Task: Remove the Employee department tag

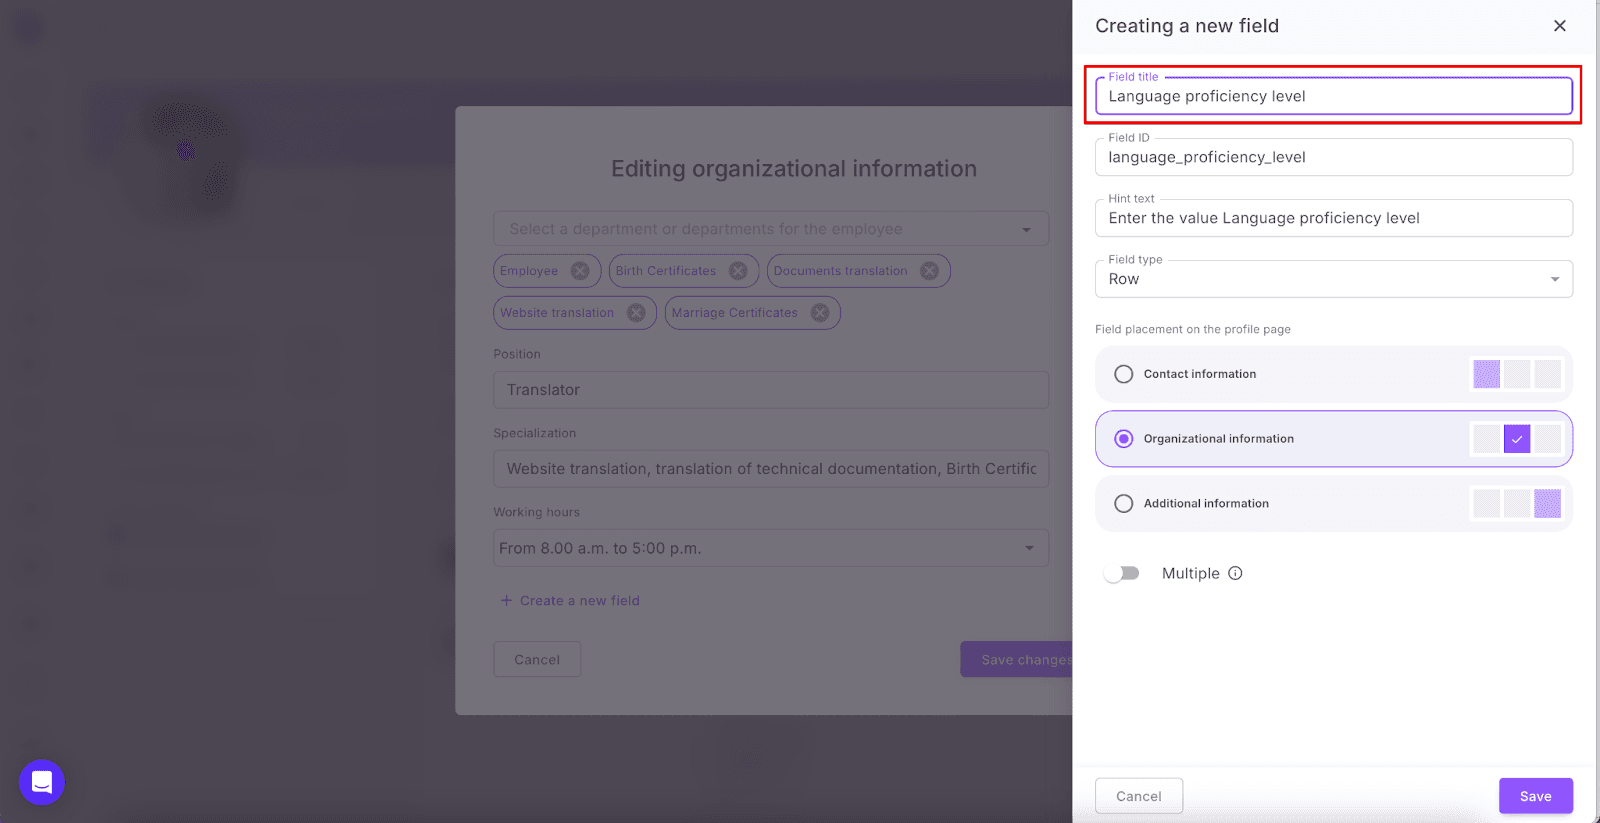Action: click(x=580, y=271)
